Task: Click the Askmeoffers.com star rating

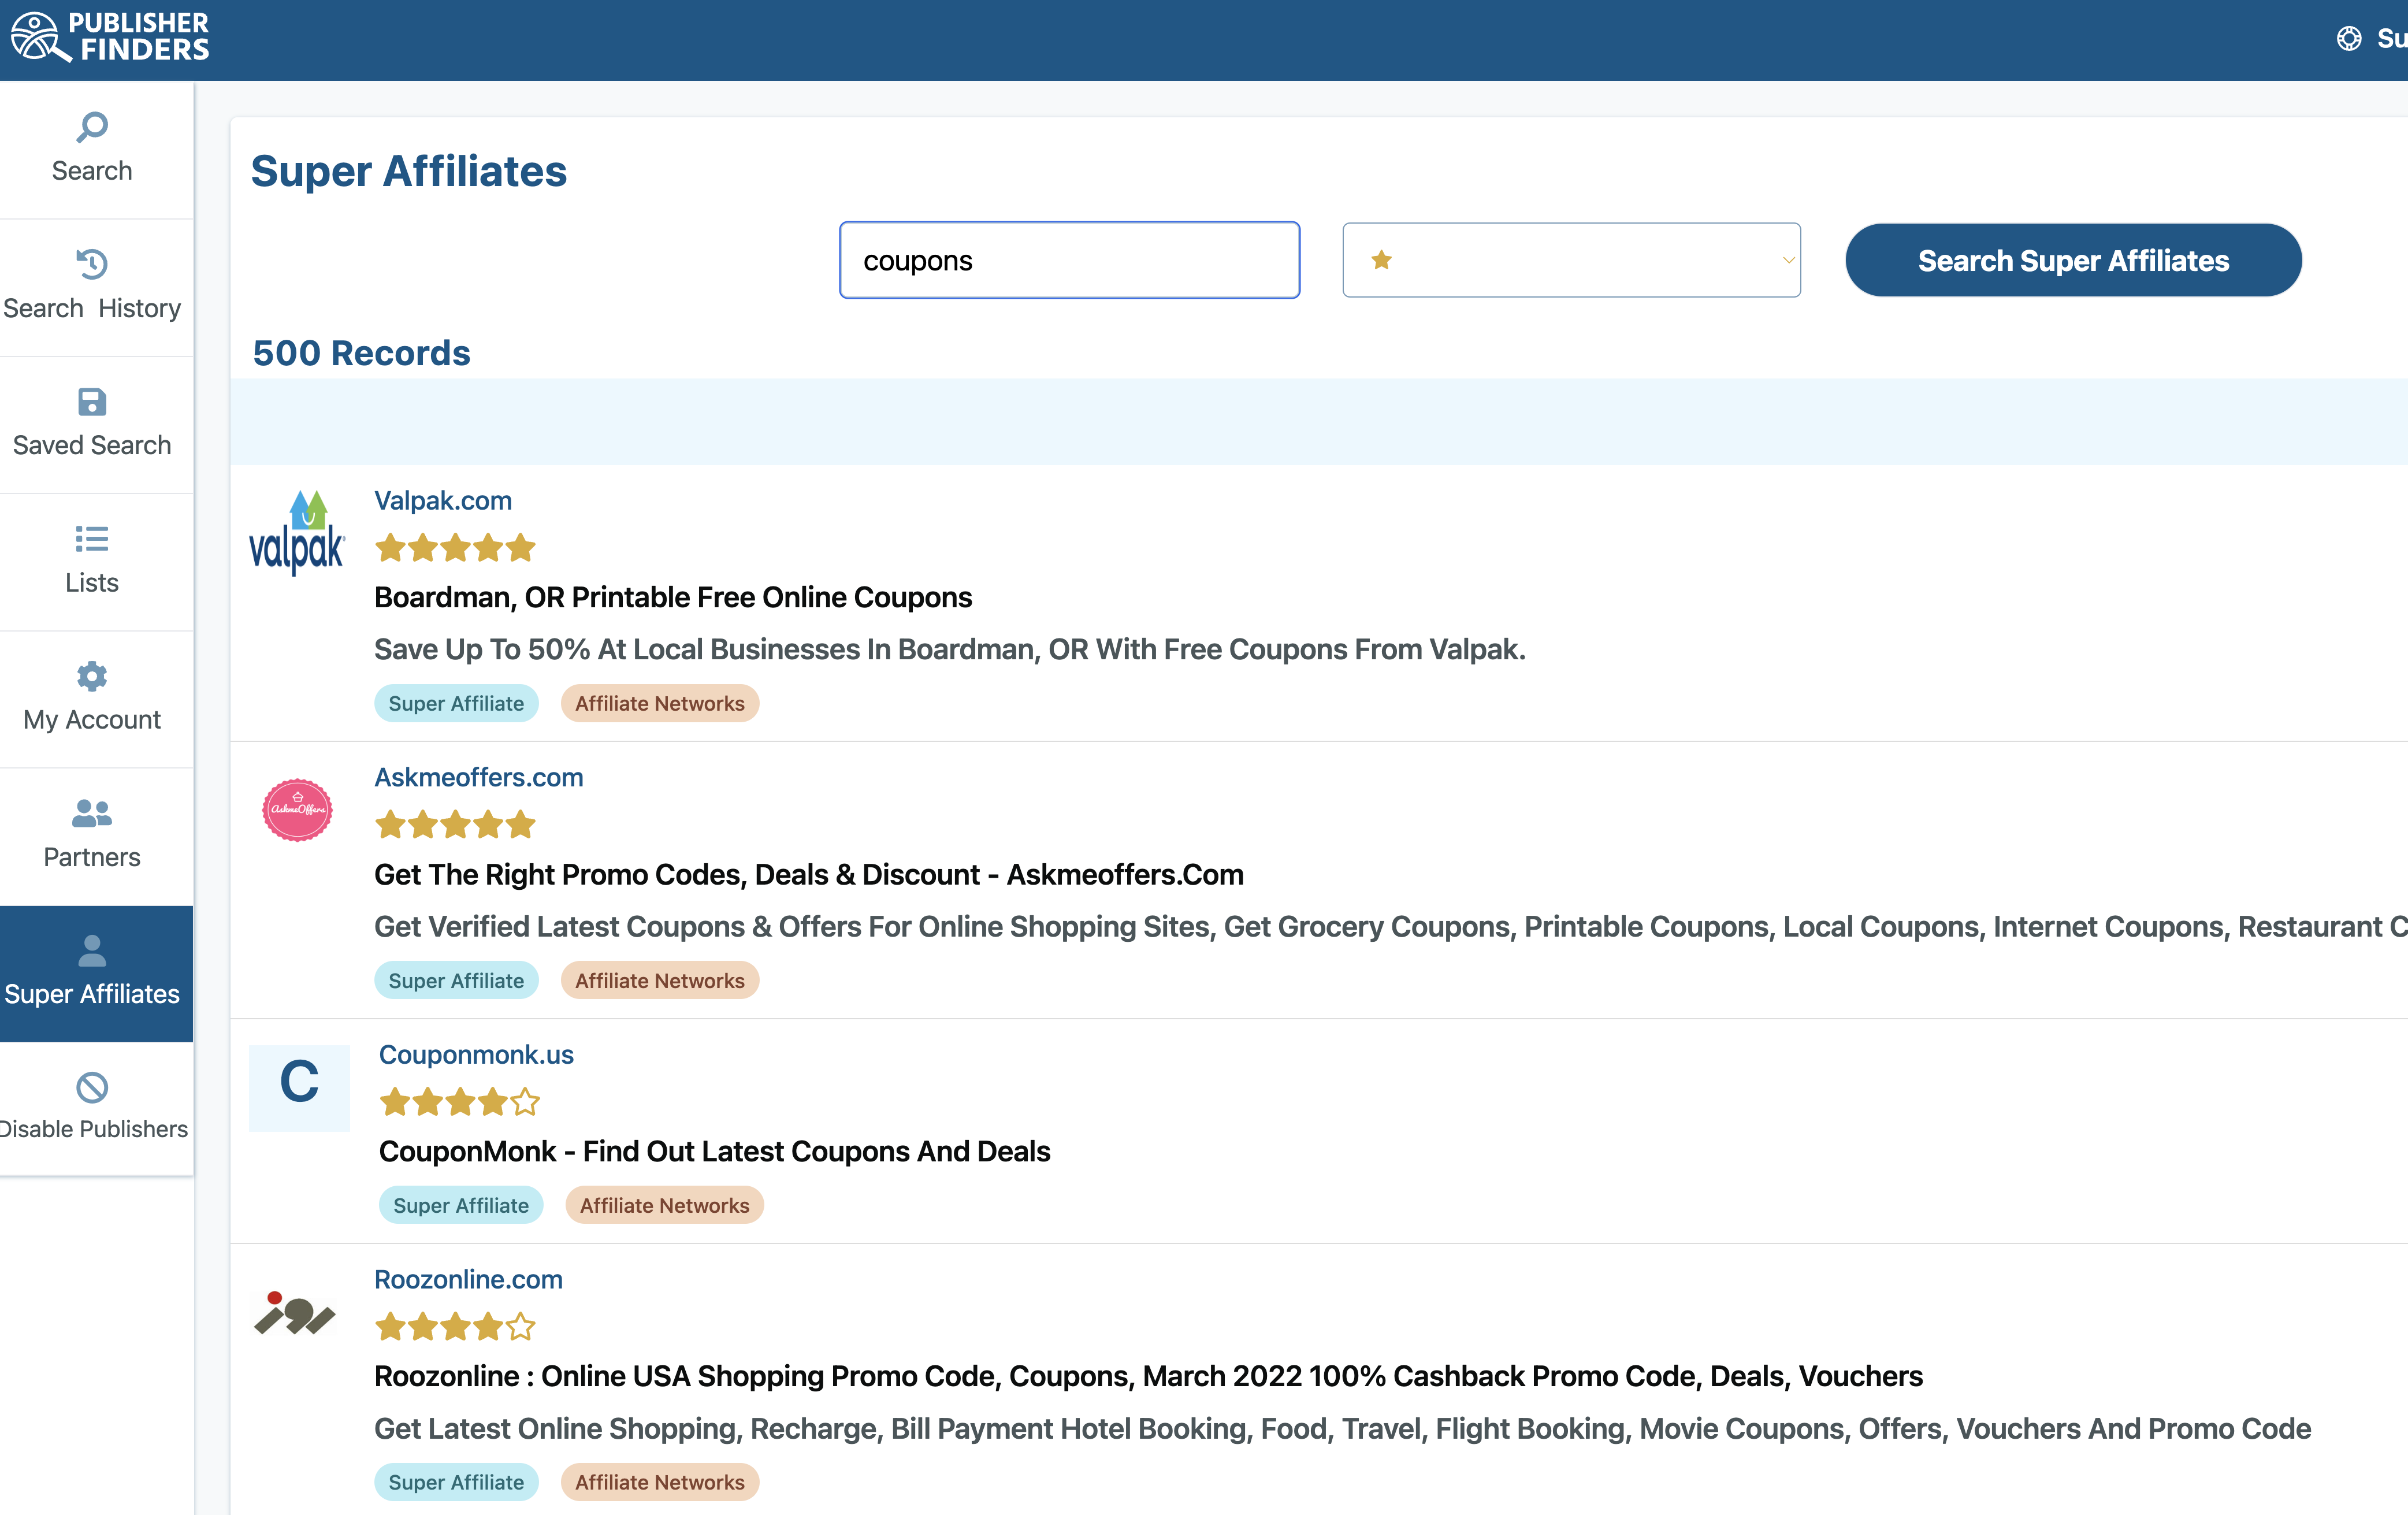Action: pyautogui.click(x=456, y=825)
